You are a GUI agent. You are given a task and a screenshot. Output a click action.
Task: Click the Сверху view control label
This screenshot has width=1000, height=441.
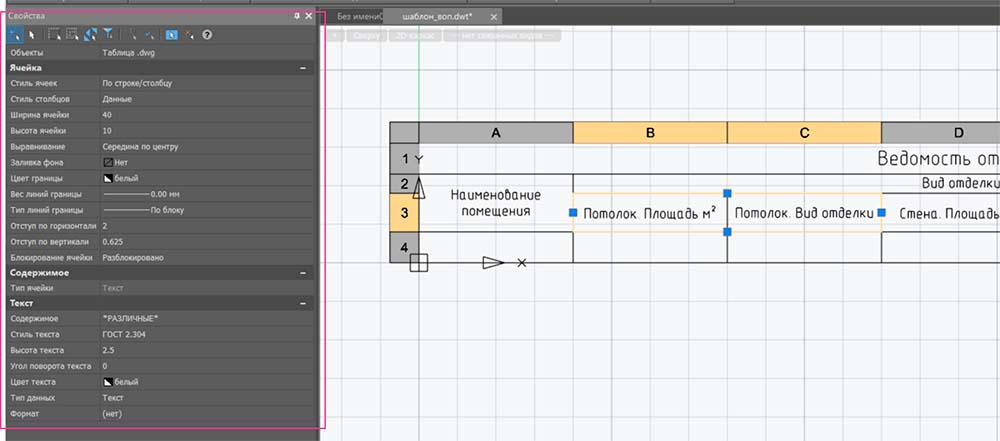[x=366, y=36]
